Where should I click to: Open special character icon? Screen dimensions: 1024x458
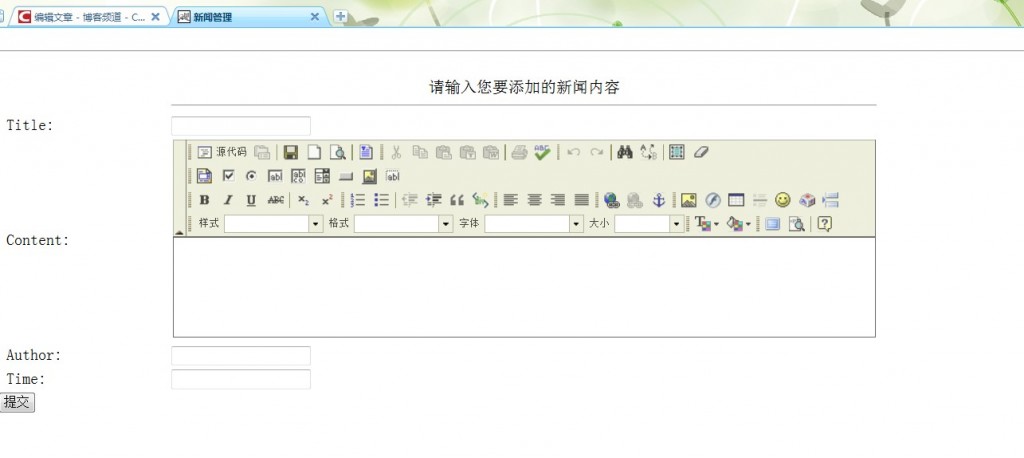tap(807, 200)
